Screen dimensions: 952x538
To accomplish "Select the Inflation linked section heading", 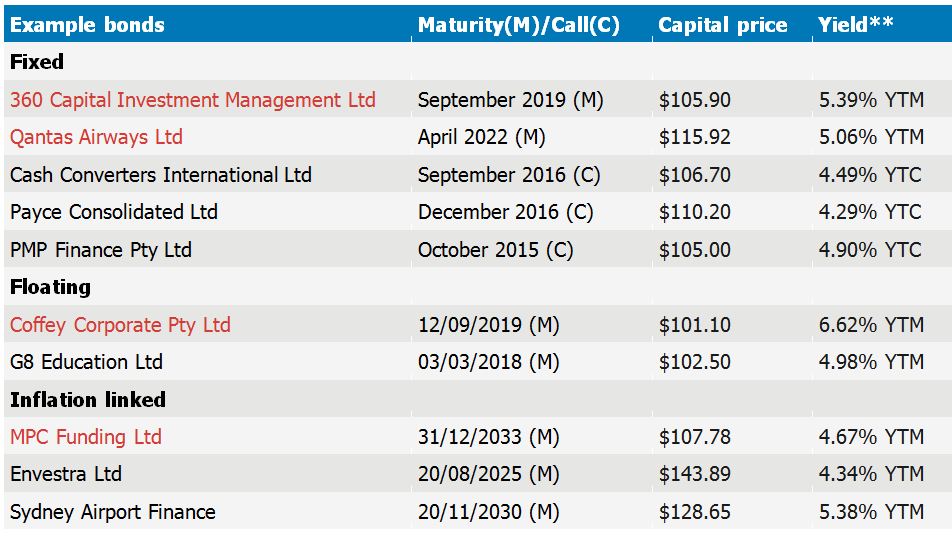I will coord(88,400).
